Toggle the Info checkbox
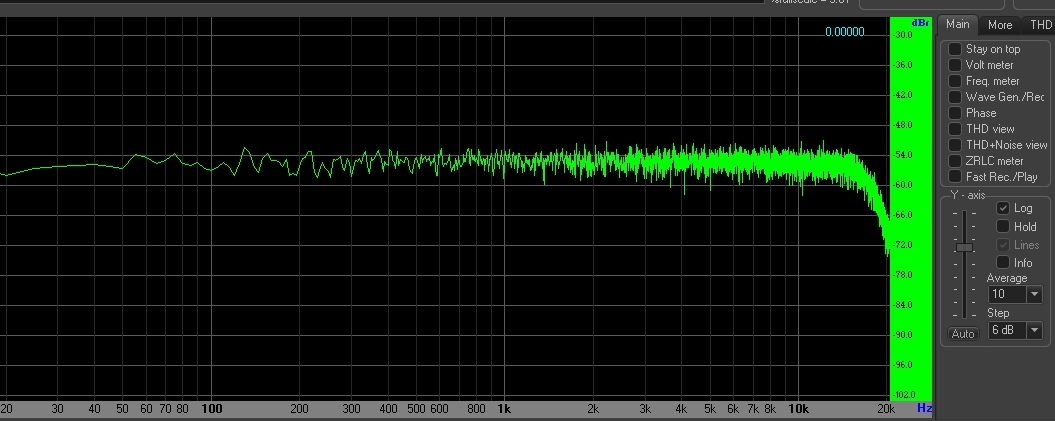This screenshot has width=1055, height=421. point(1003,262)
